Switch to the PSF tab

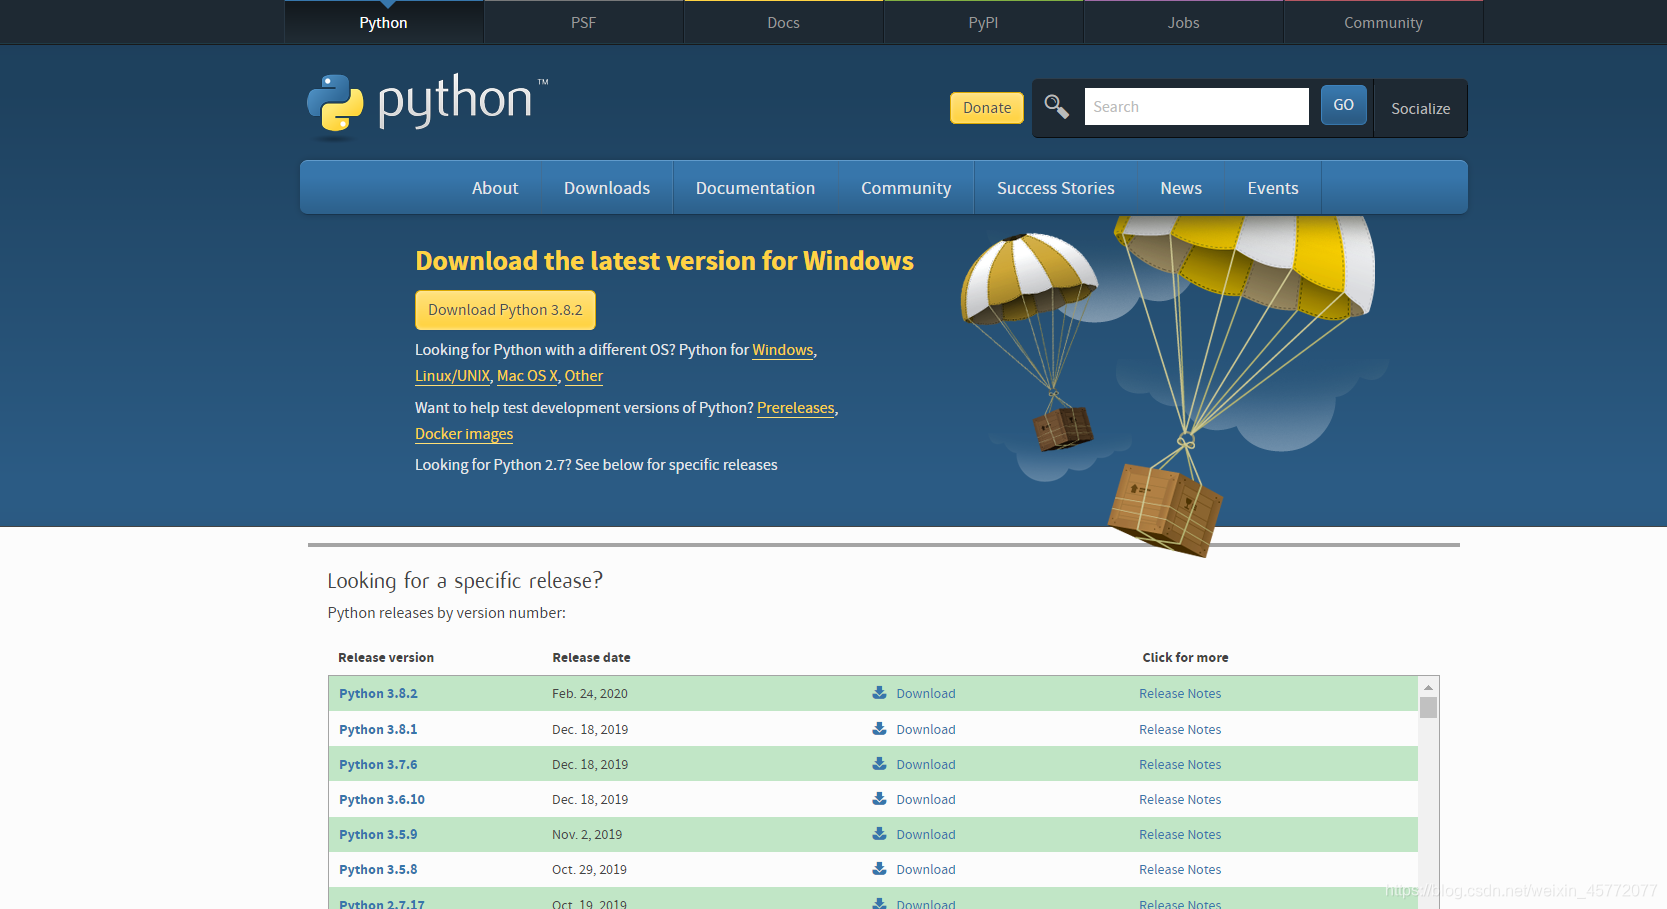click(584, 22)
